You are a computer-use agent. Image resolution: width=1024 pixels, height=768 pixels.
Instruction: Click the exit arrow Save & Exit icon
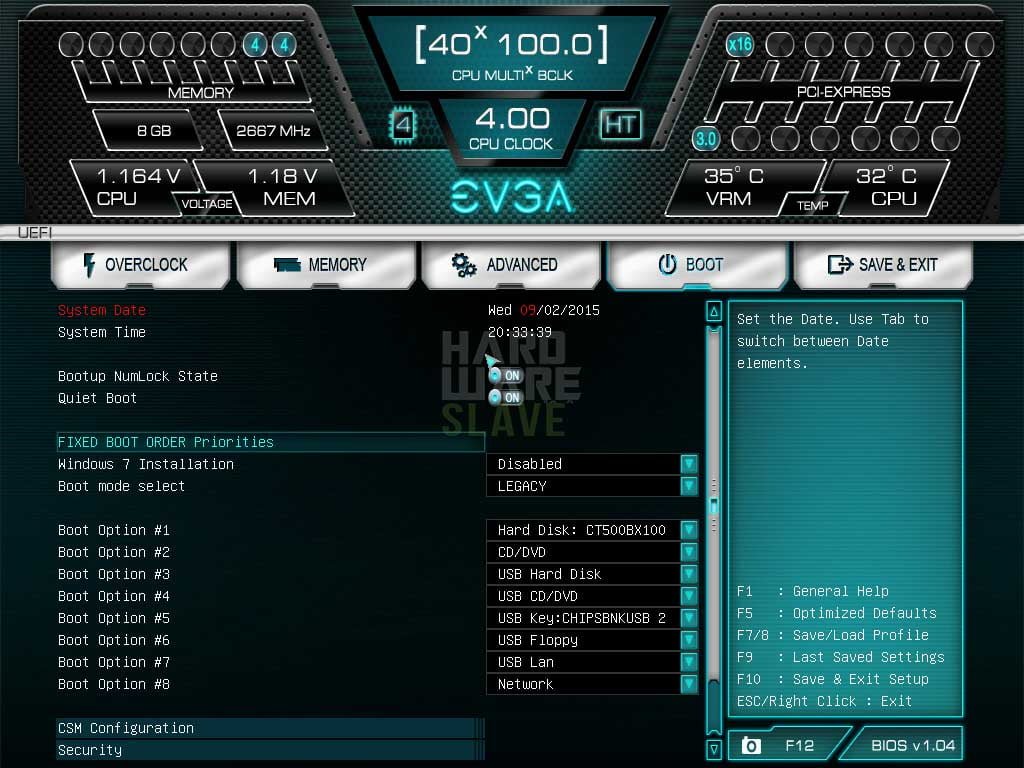[840, 264]
